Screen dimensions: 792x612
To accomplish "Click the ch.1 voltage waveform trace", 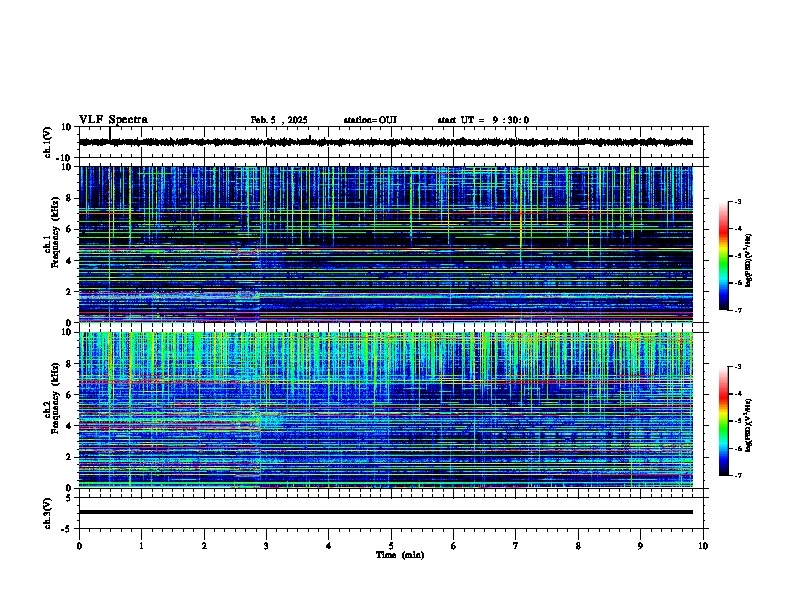I will click(x=386, y=142).
